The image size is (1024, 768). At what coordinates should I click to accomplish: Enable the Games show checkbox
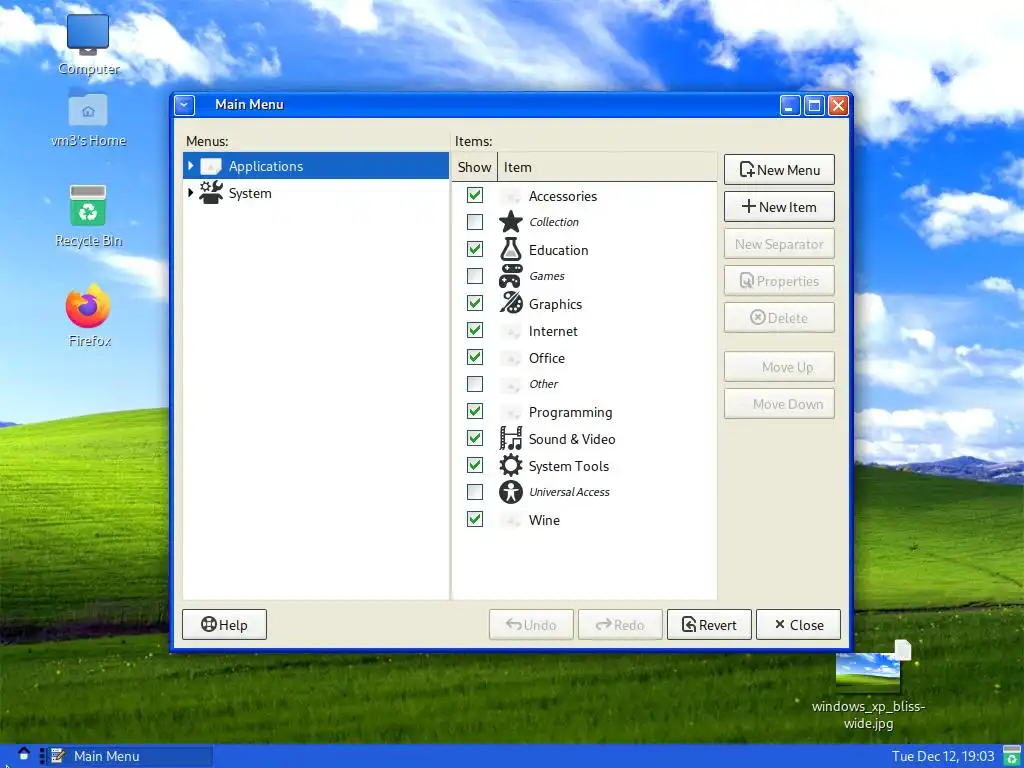coord(475,276)
